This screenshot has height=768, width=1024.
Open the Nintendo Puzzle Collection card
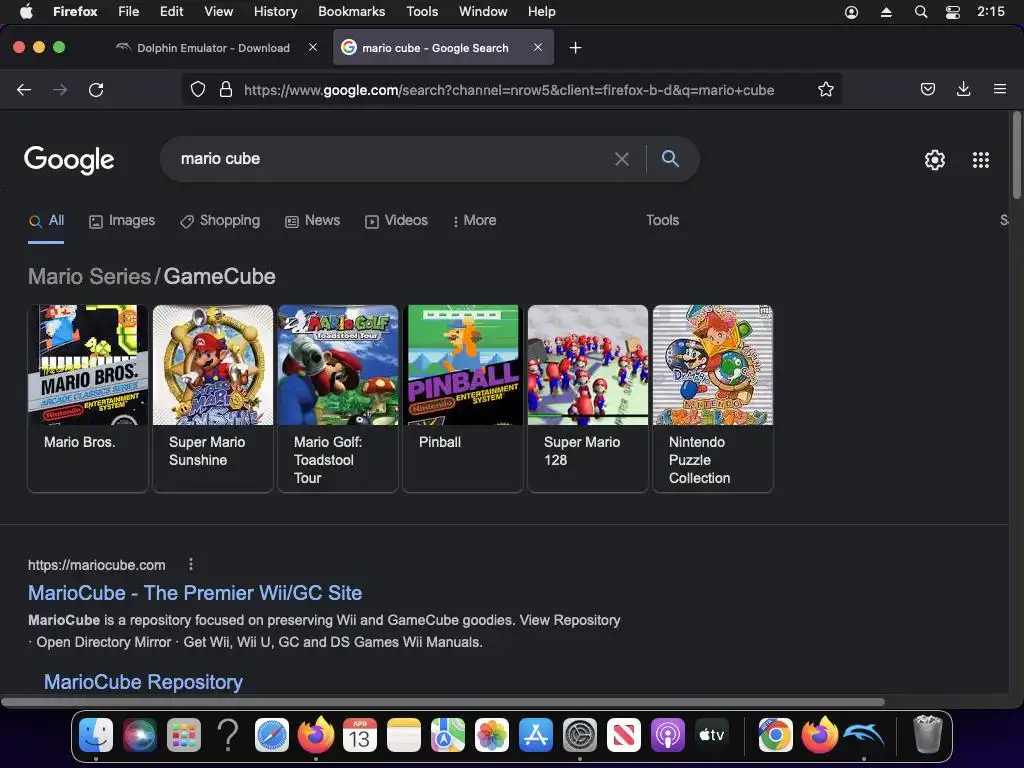[x=713, y=398]
